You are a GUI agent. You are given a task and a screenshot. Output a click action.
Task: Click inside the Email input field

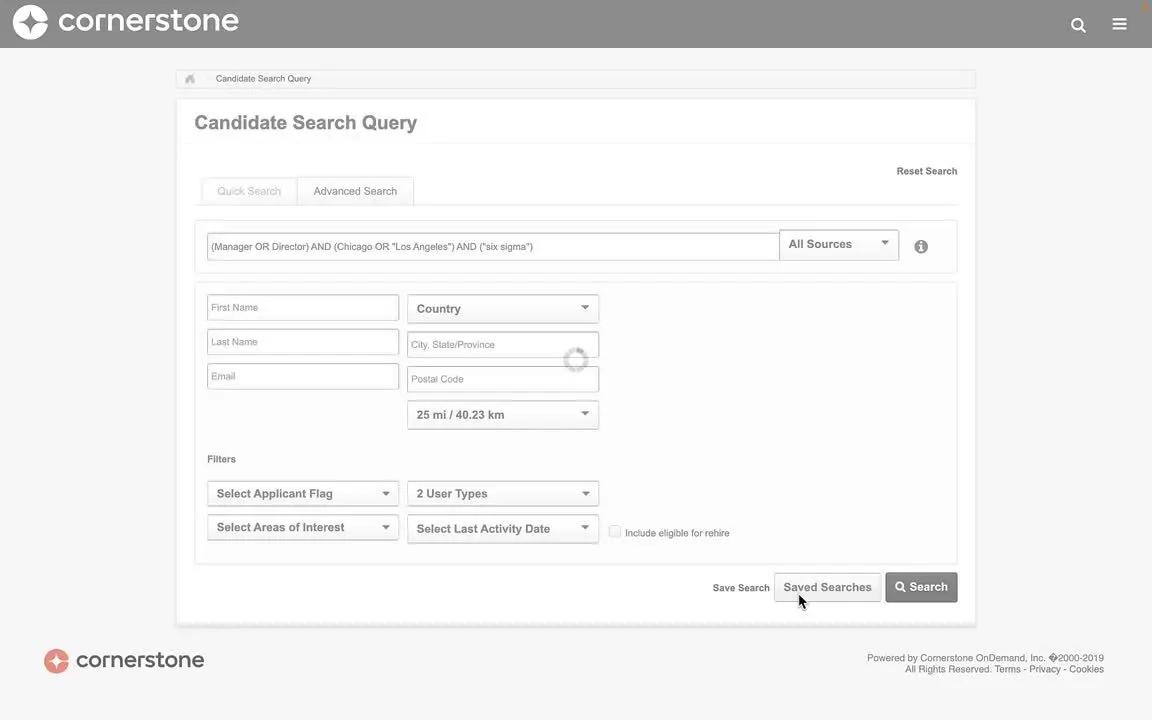point(302,375)
